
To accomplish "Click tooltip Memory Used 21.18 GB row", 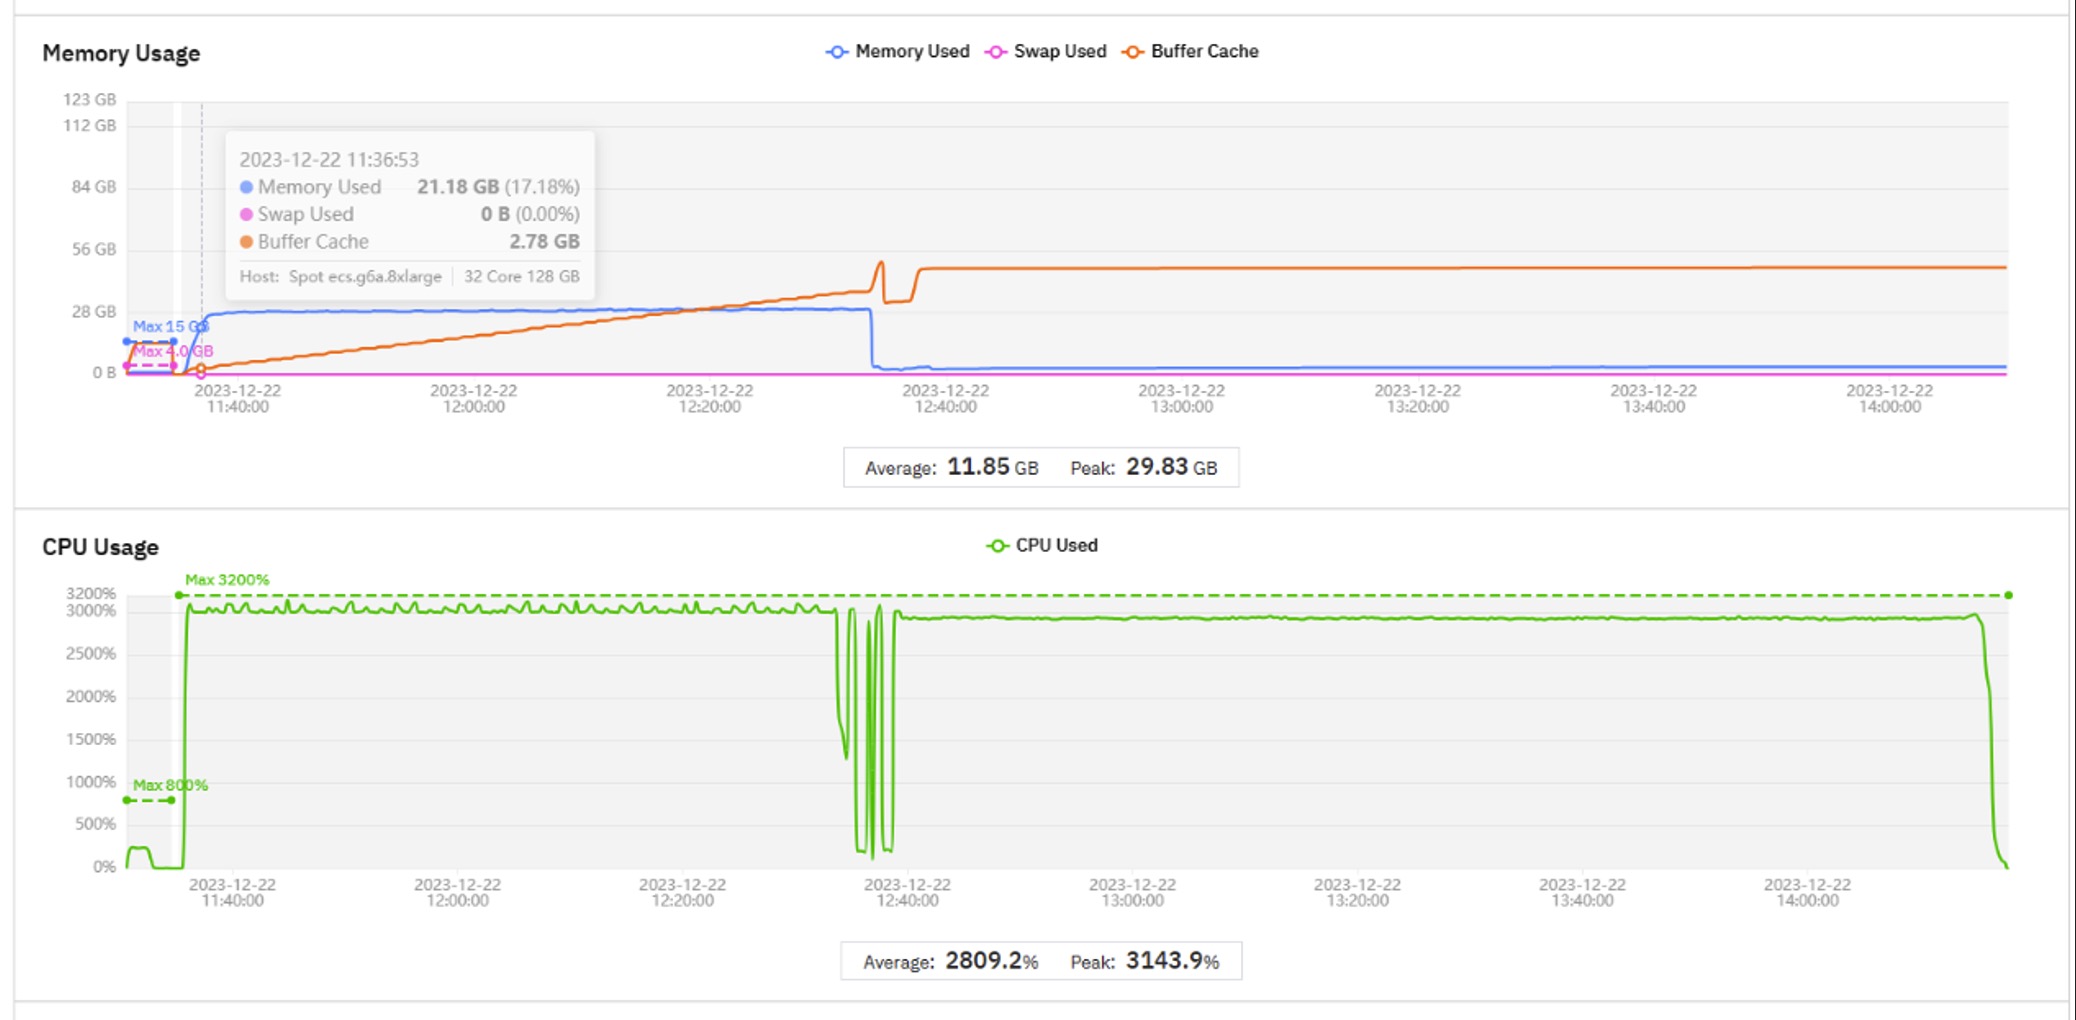I will (409, 187).
